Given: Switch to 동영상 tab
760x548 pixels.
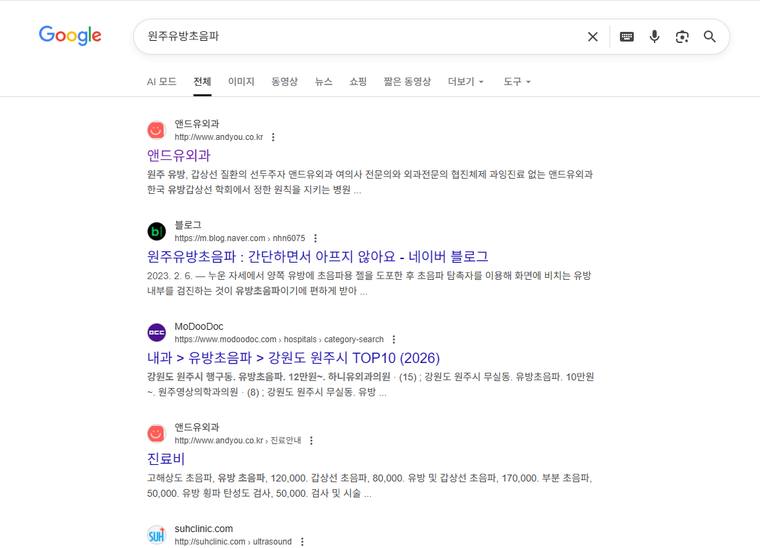Looking at the screenshot, I should coord(285,81).
